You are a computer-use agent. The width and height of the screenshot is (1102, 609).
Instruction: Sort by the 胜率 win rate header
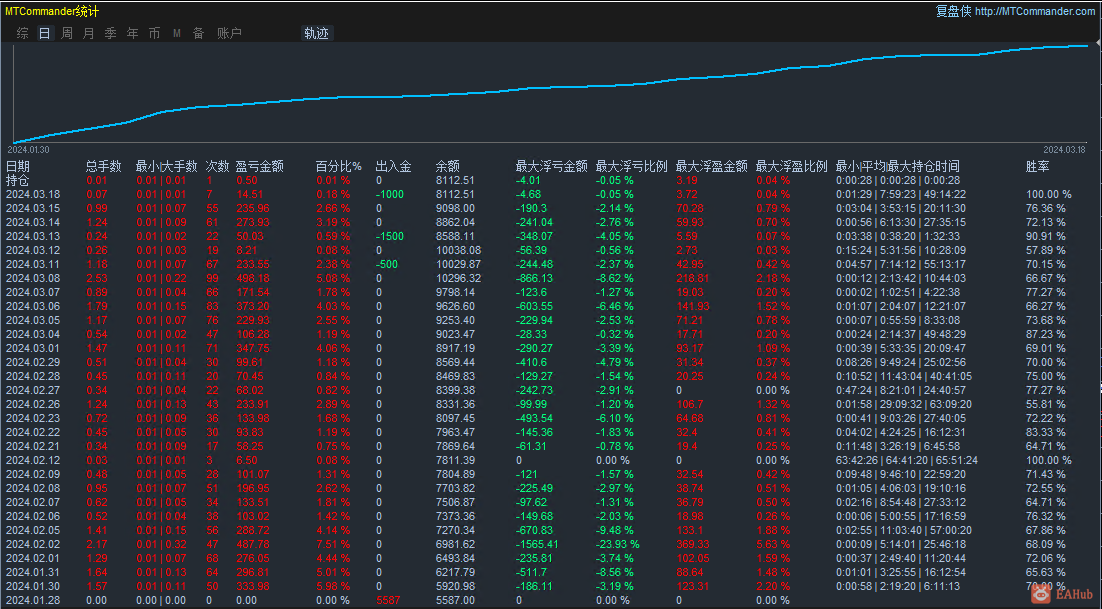[x=1037, y=166]
